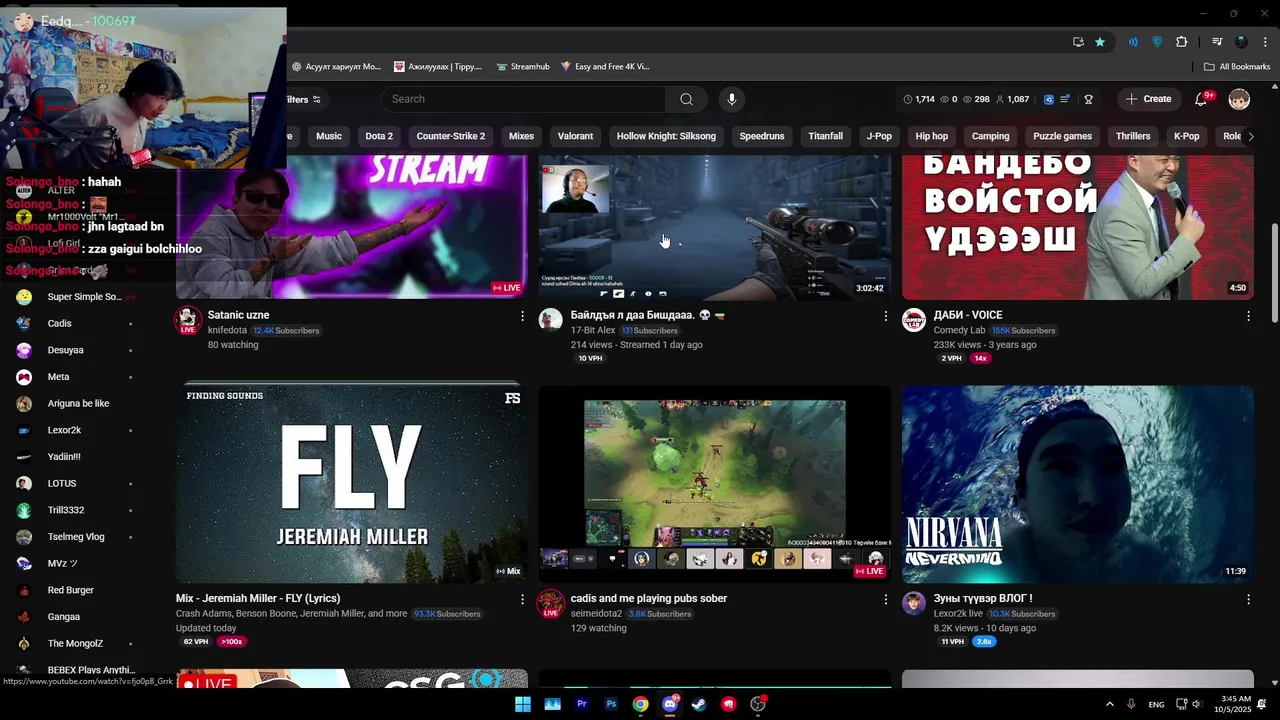Screen dimensions: 1280x720
Task: Select Hollow Knight: Silksong chip
Action: point(666,136)
